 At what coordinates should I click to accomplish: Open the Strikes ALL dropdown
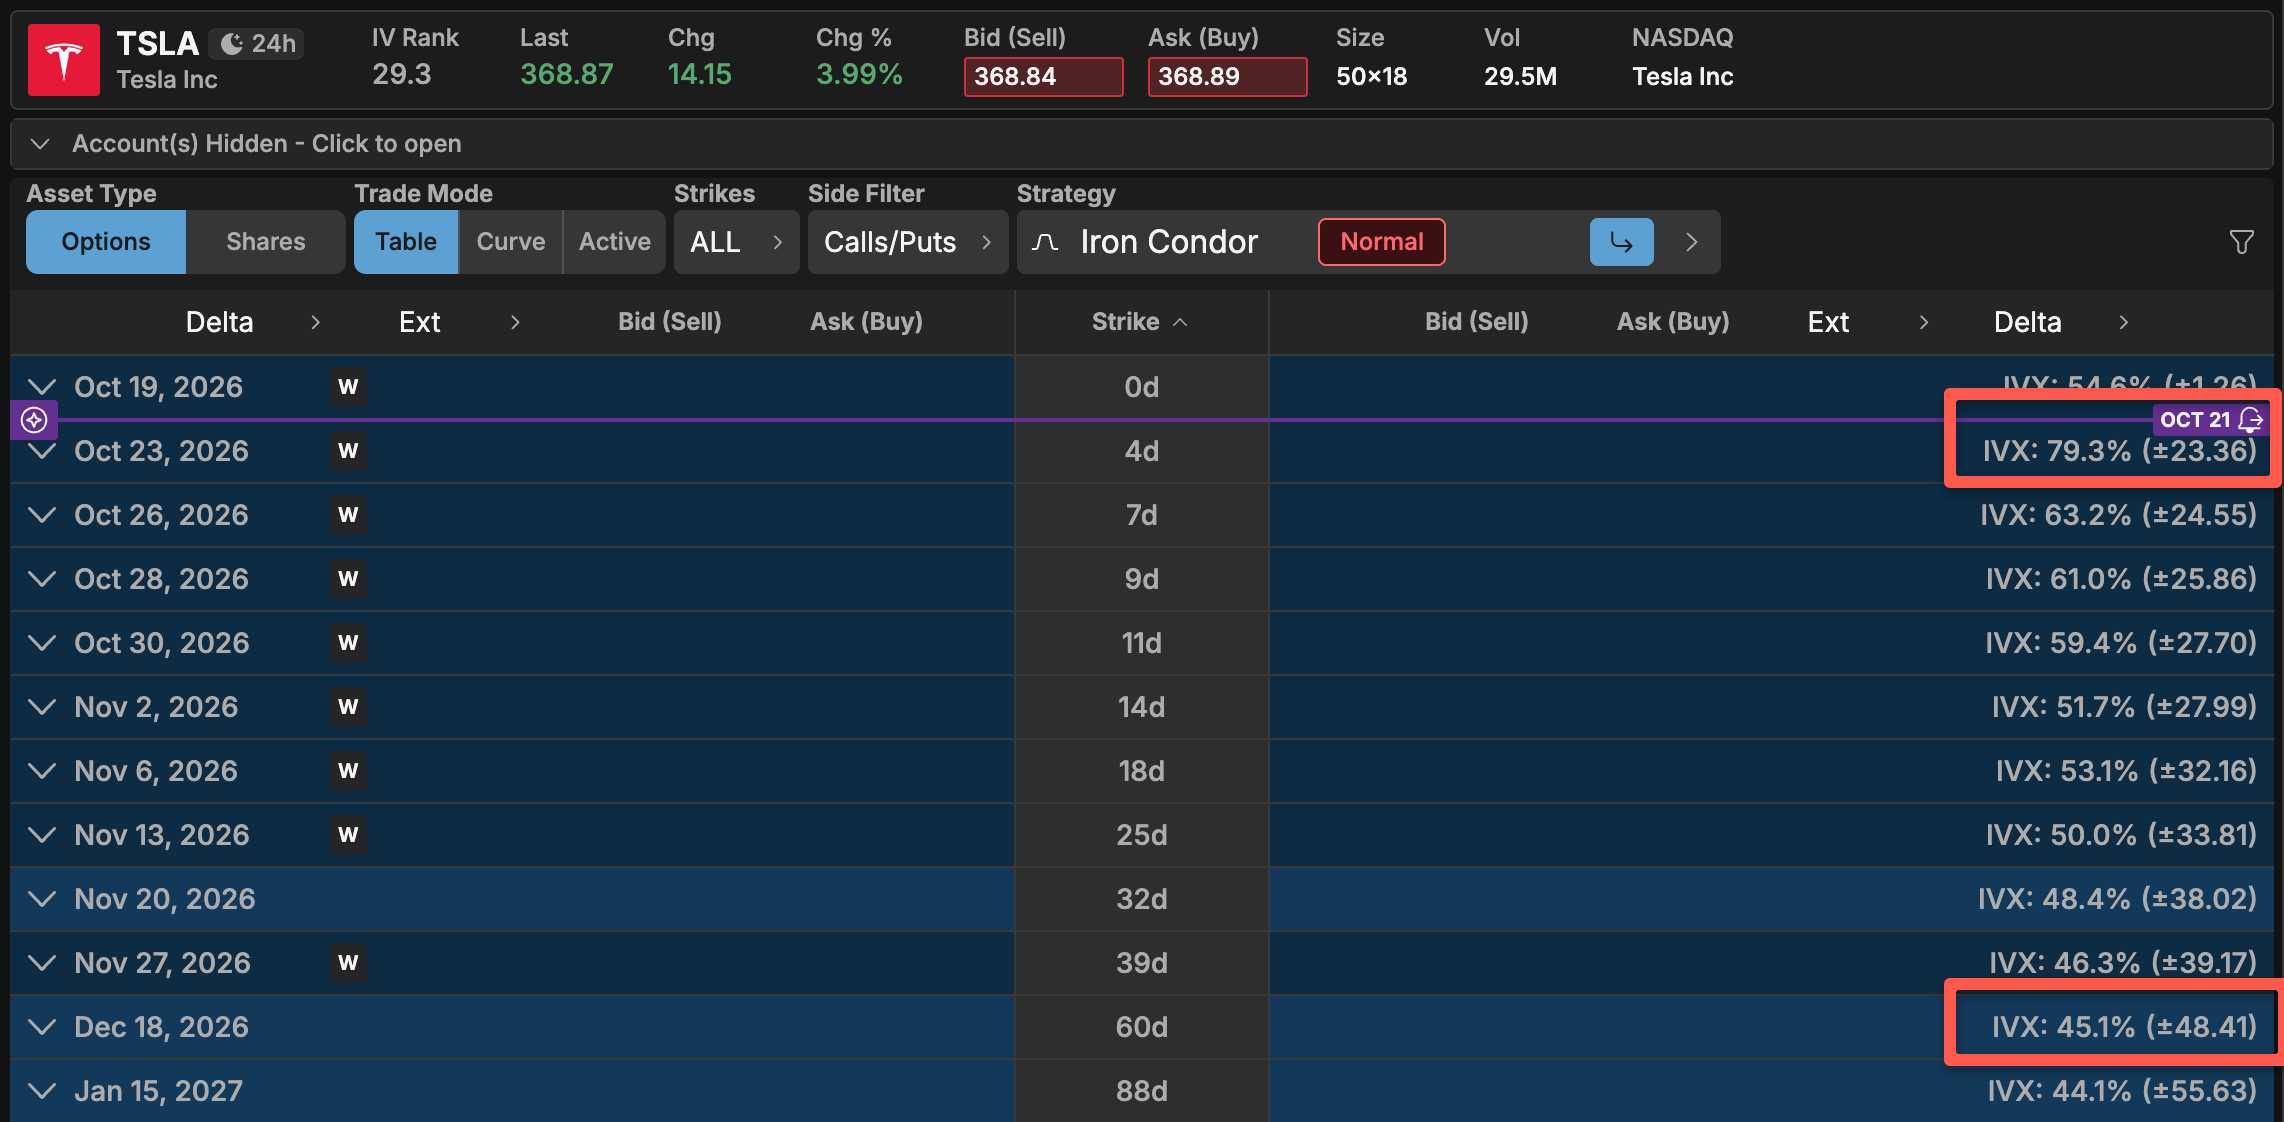(736, 242)
